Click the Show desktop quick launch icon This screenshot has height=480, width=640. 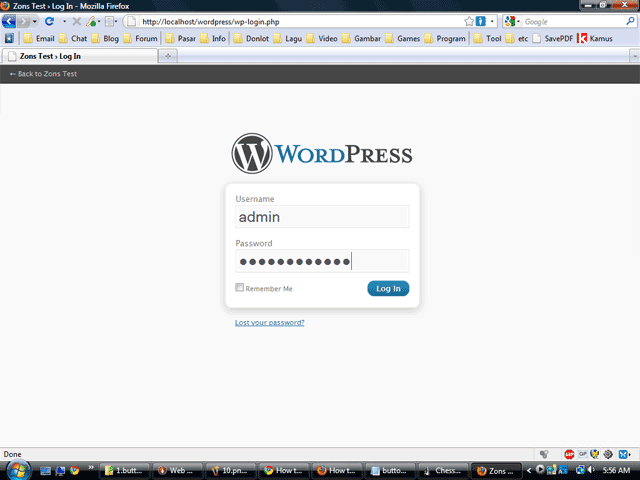(45, 471)
